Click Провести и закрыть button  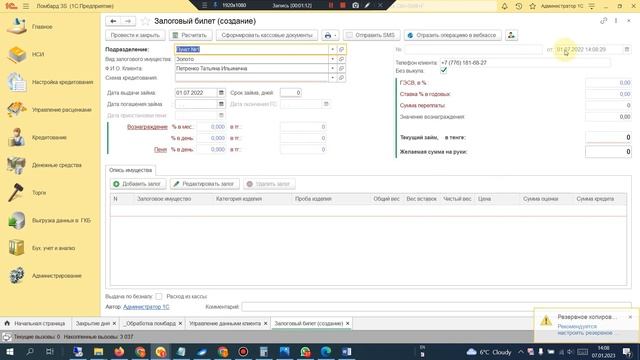coord(135,36)
